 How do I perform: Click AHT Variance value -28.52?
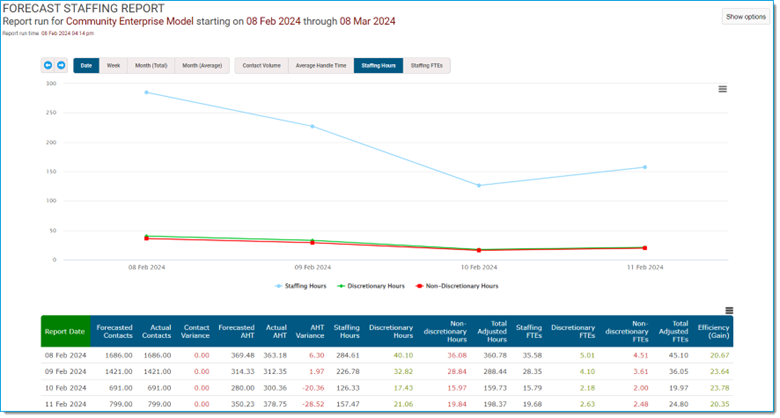click(x=313, y=404)
